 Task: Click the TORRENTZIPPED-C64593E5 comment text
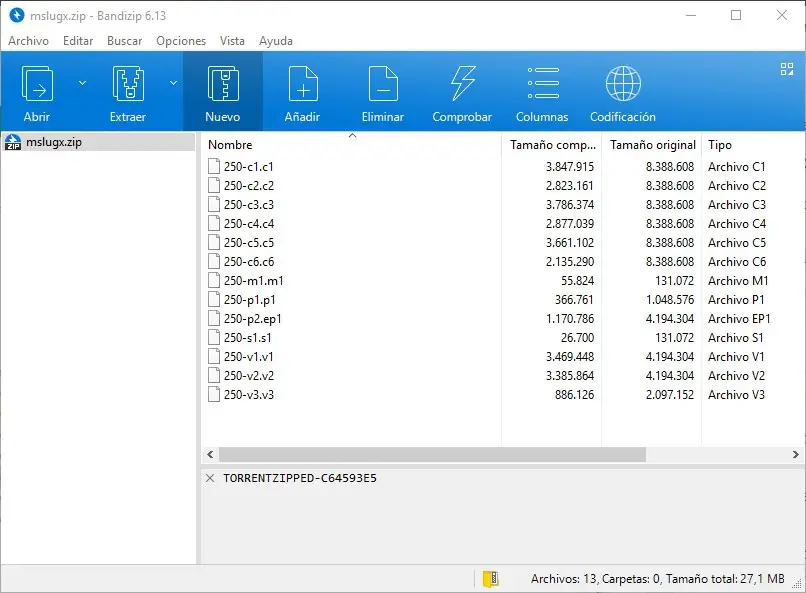coord(300,478)
